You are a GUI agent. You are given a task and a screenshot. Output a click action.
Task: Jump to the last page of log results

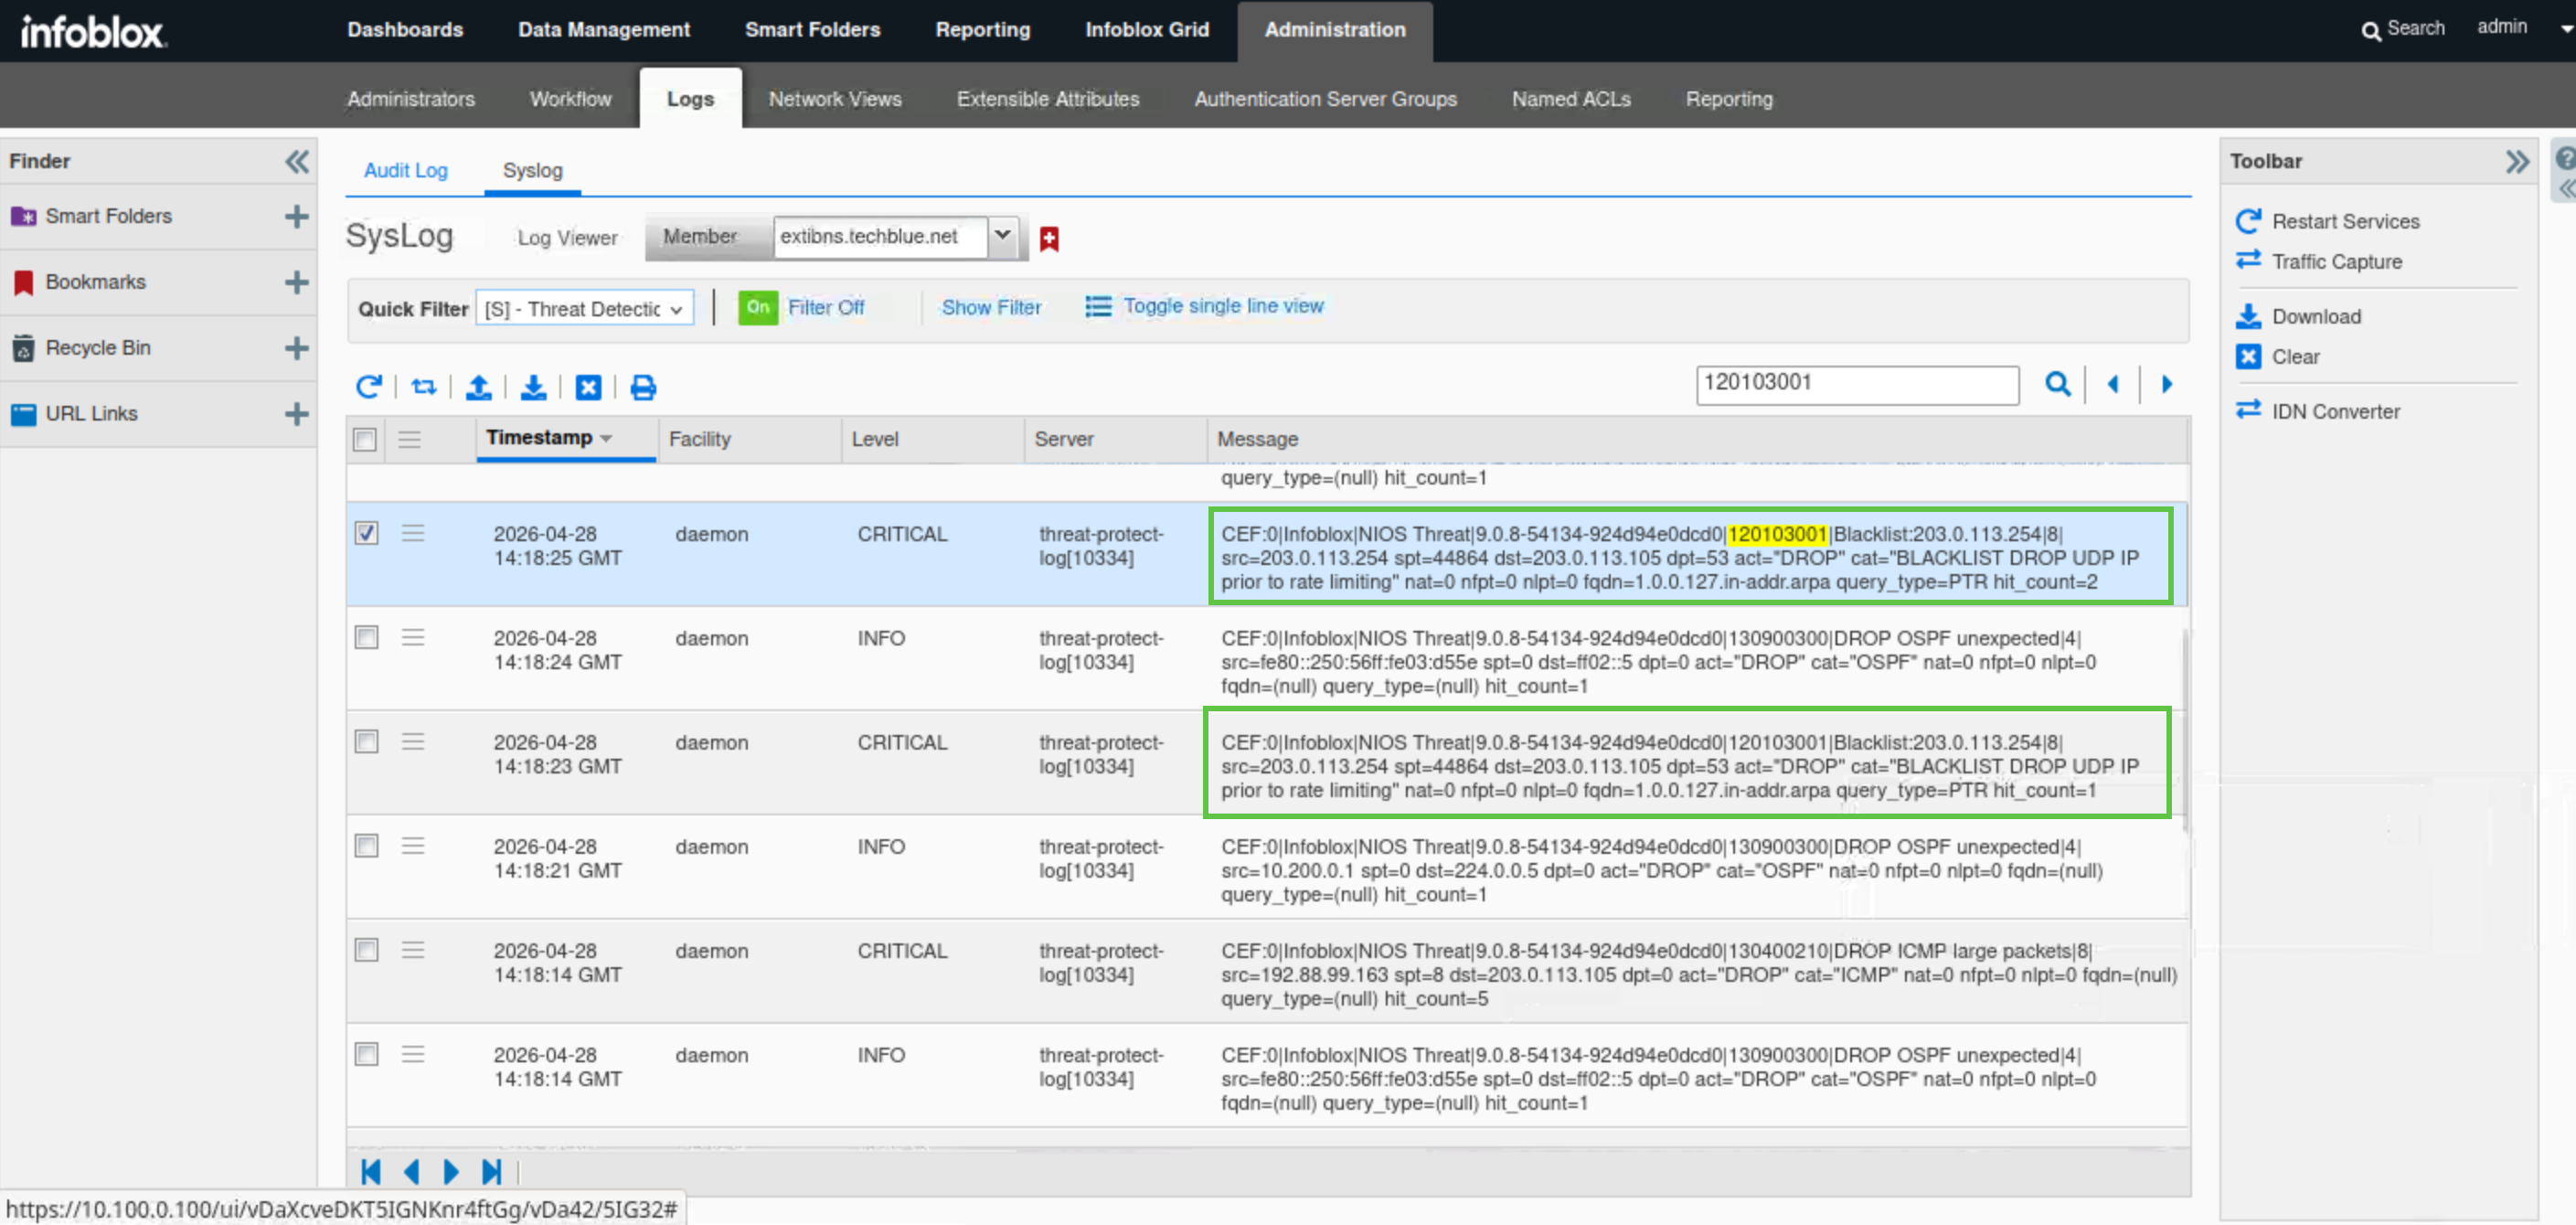[x=492, y=1170]
